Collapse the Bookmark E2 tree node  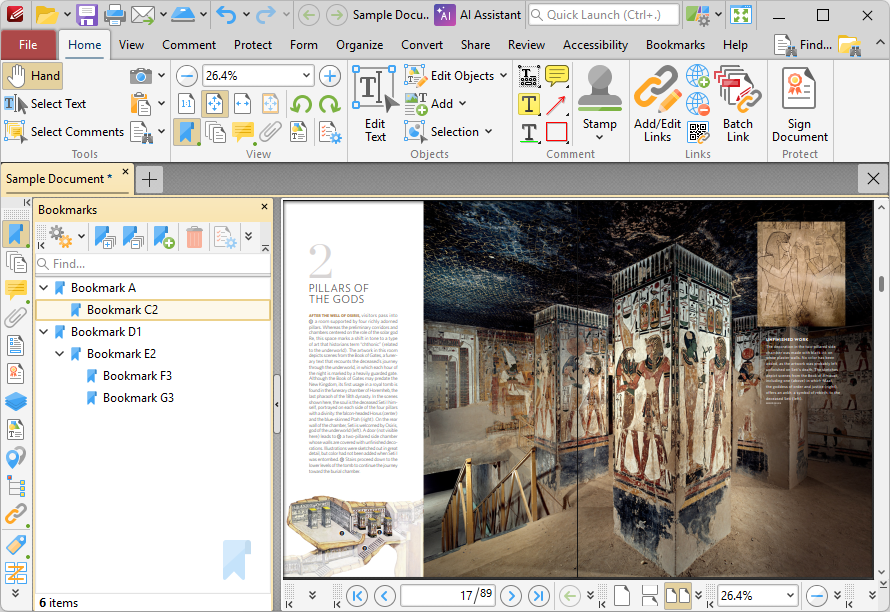click(60, 354)
